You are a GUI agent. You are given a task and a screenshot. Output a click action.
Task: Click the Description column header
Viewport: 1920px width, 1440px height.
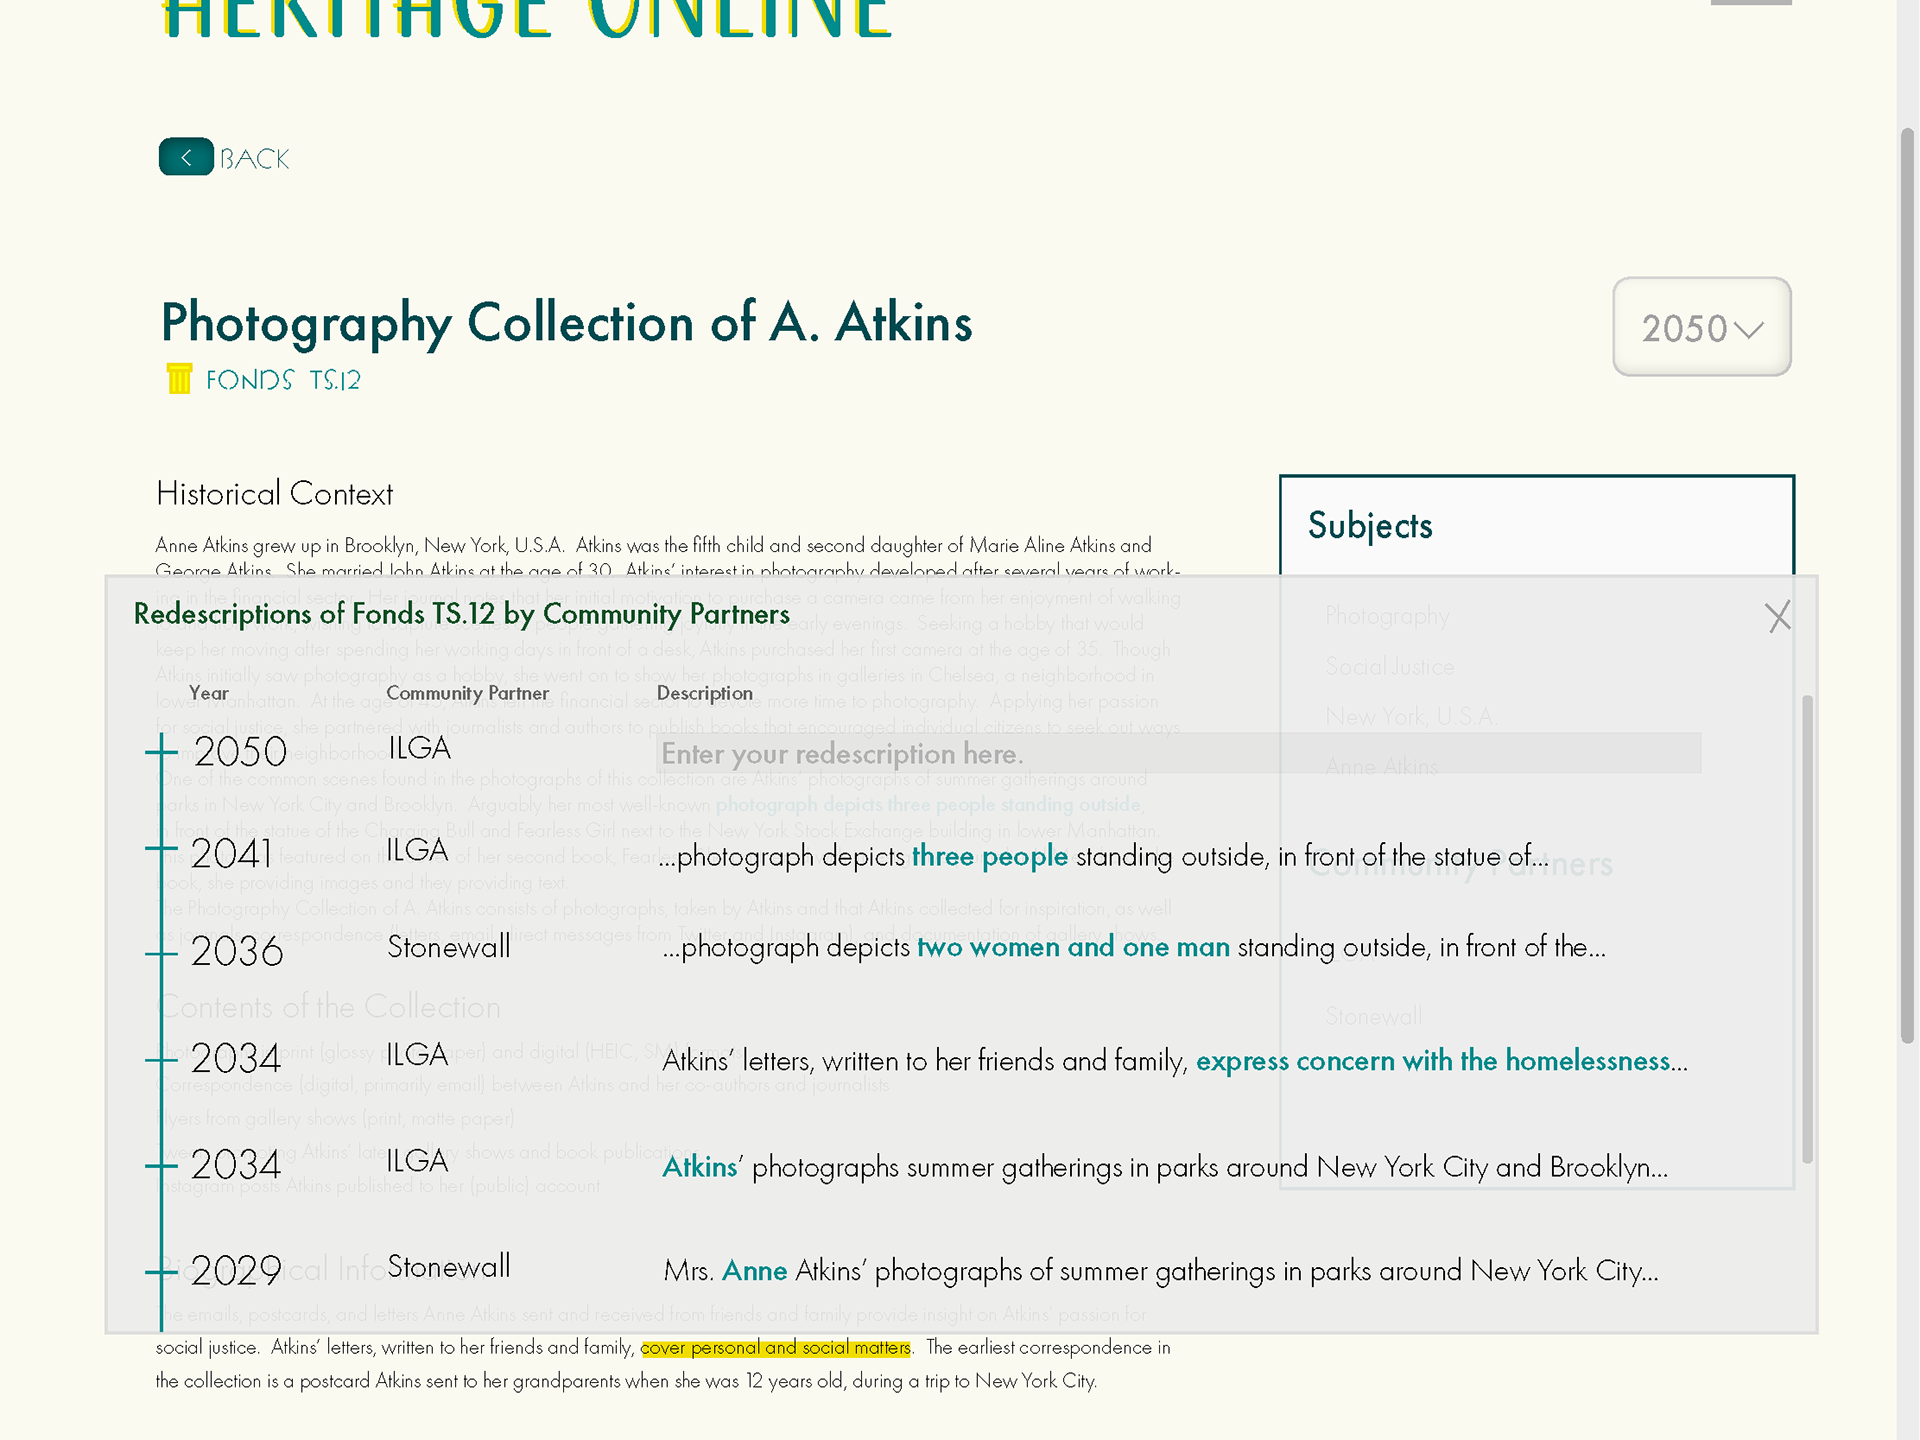click(705, 693)
